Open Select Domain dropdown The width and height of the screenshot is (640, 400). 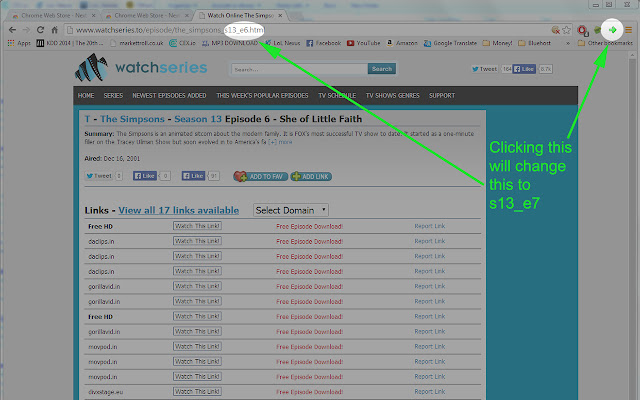coord(291,210)
